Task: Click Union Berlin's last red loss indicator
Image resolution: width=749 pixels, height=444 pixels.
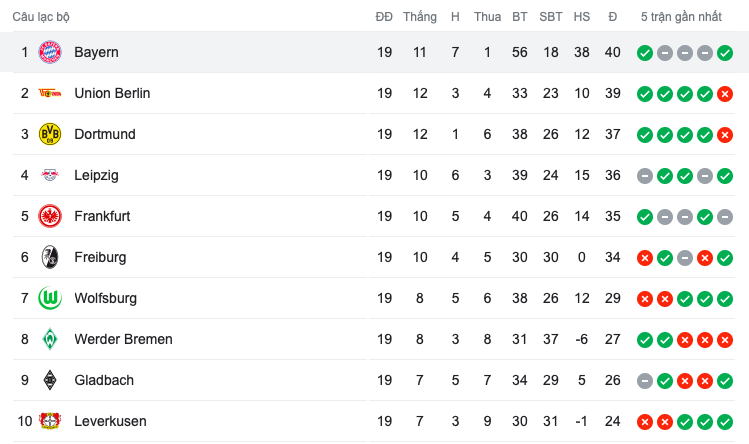Action: [725, 94]
